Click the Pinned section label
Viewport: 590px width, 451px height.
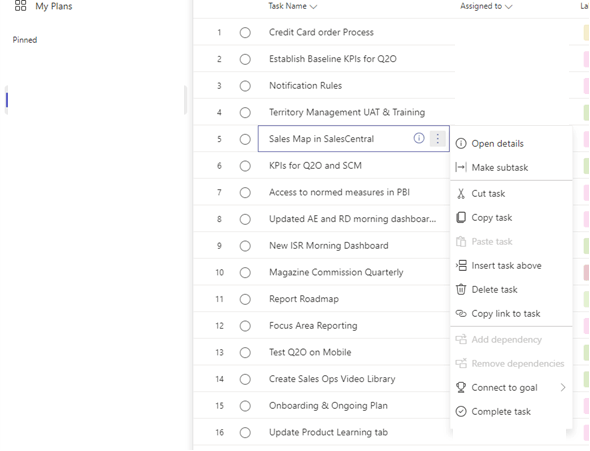(x=25, y=40)
